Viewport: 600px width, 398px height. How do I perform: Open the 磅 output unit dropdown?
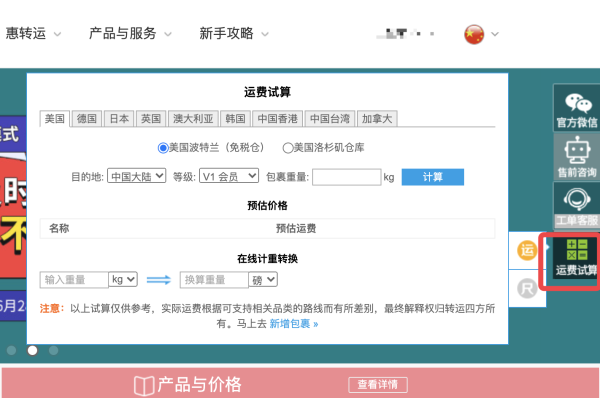point(263,280)
